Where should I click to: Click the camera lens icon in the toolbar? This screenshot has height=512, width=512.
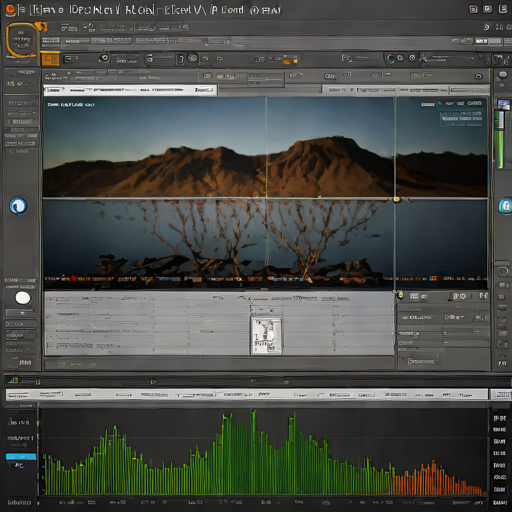pos(104,58)
